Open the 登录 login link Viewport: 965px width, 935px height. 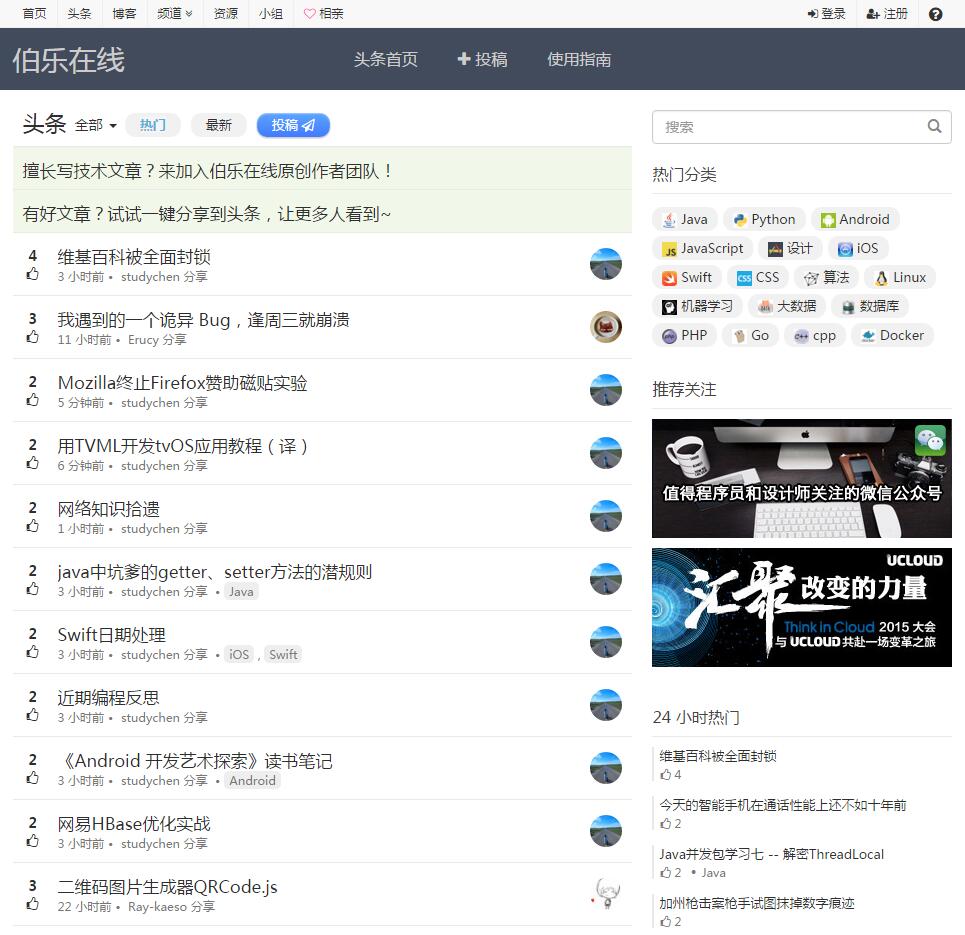coord(826,14)
